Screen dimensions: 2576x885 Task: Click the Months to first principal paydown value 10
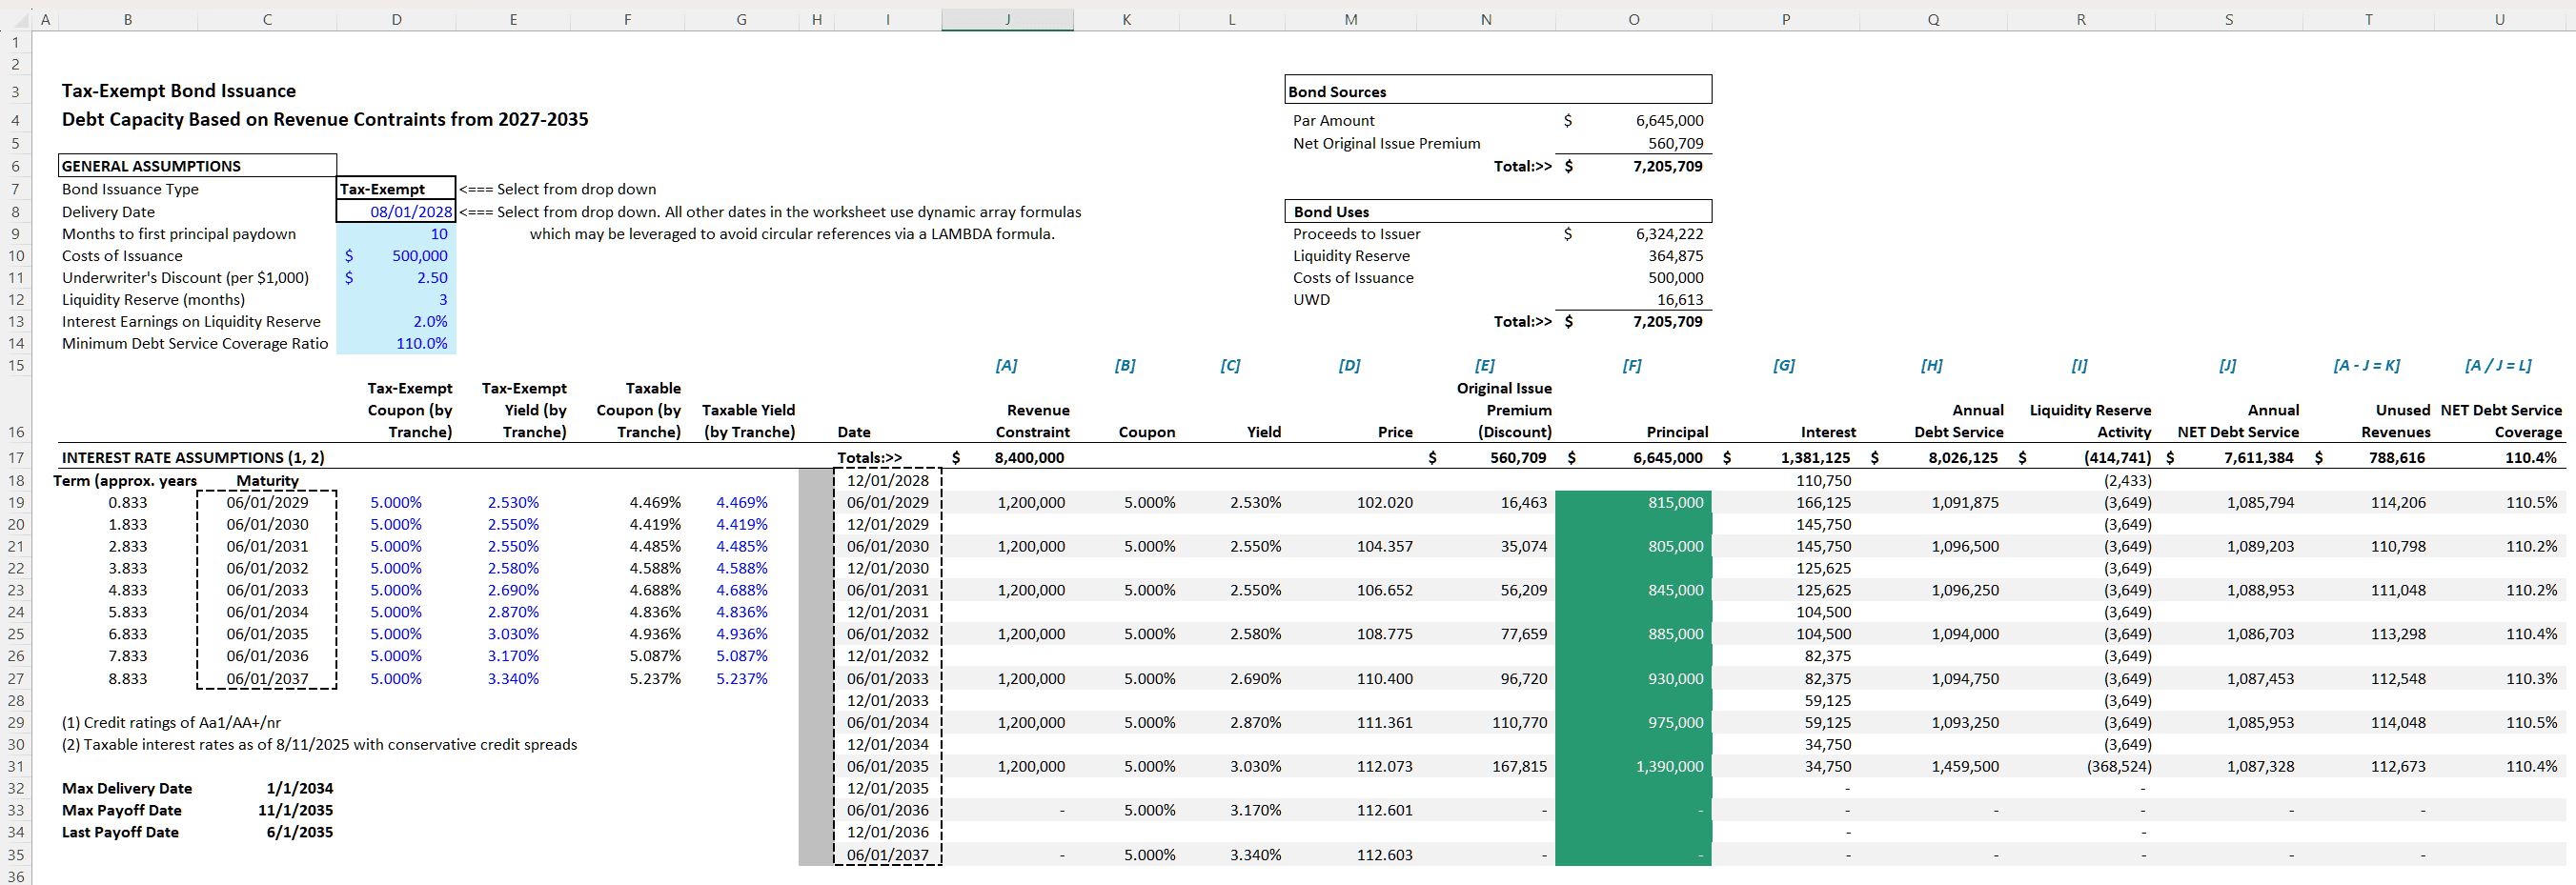click(x=396, y=234)
